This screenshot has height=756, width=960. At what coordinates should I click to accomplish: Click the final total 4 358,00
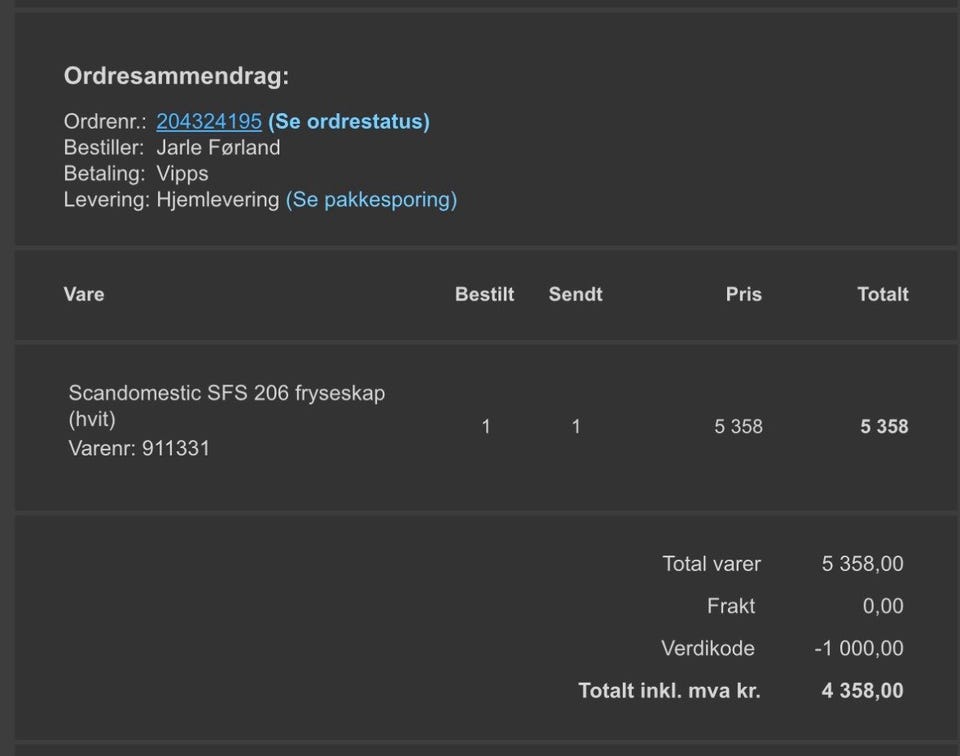coord(862,691)
